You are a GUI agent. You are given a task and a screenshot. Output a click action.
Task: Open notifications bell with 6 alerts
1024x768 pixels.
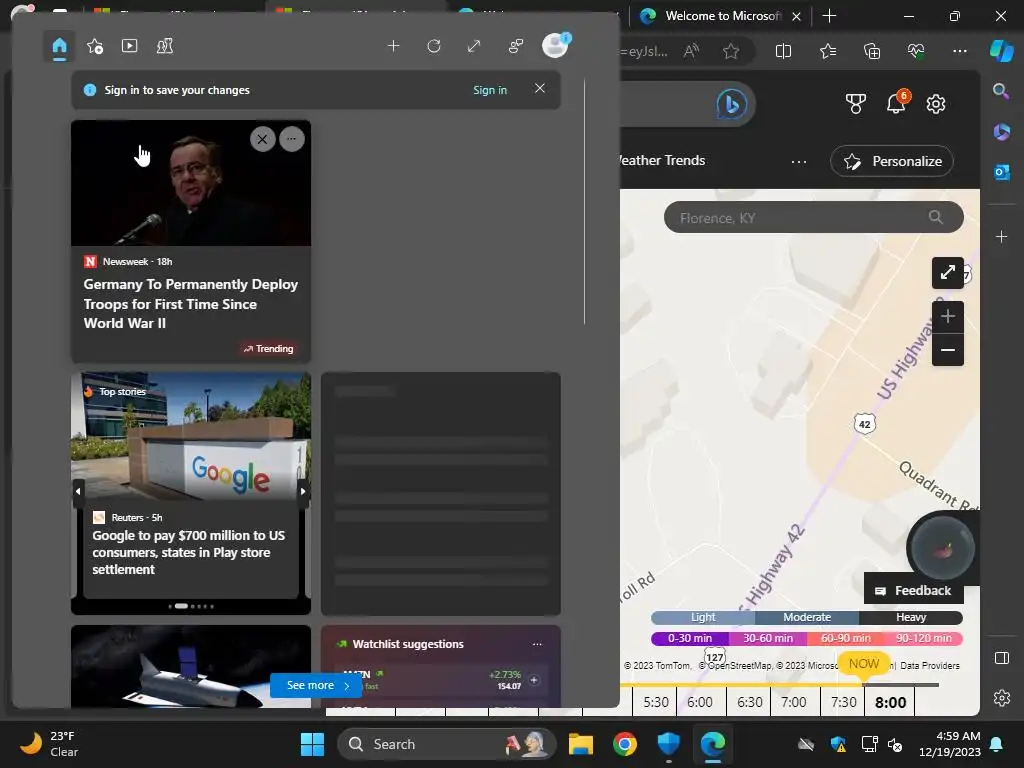click(897, 103)
